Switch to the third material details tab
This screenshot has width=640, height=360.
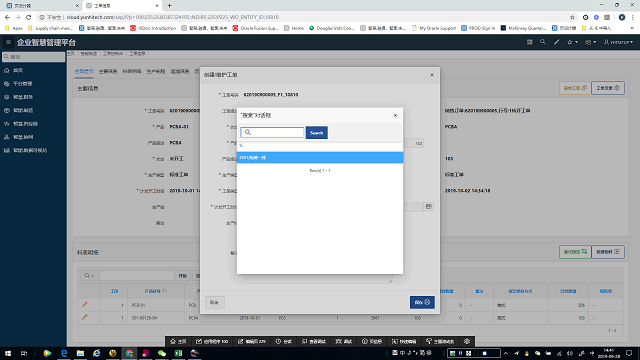click(x=132, y=71)
